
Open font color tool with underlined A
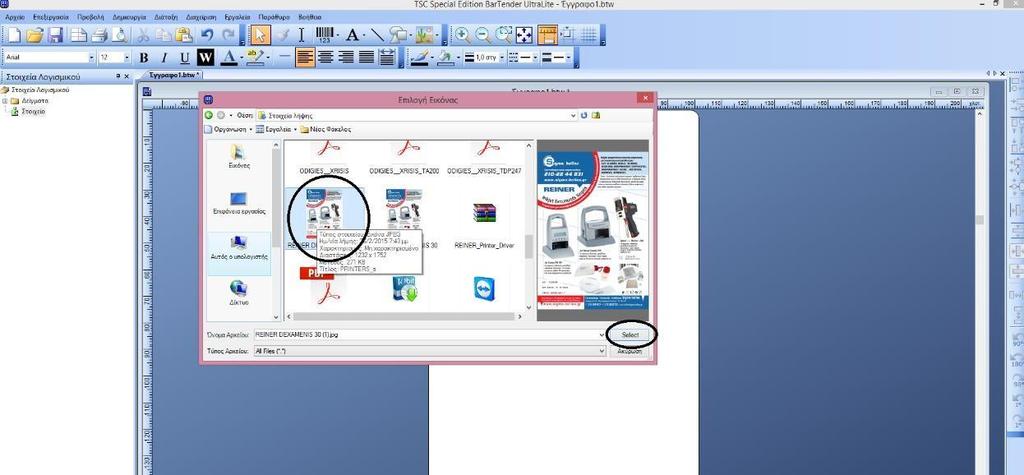click(228, 57)
